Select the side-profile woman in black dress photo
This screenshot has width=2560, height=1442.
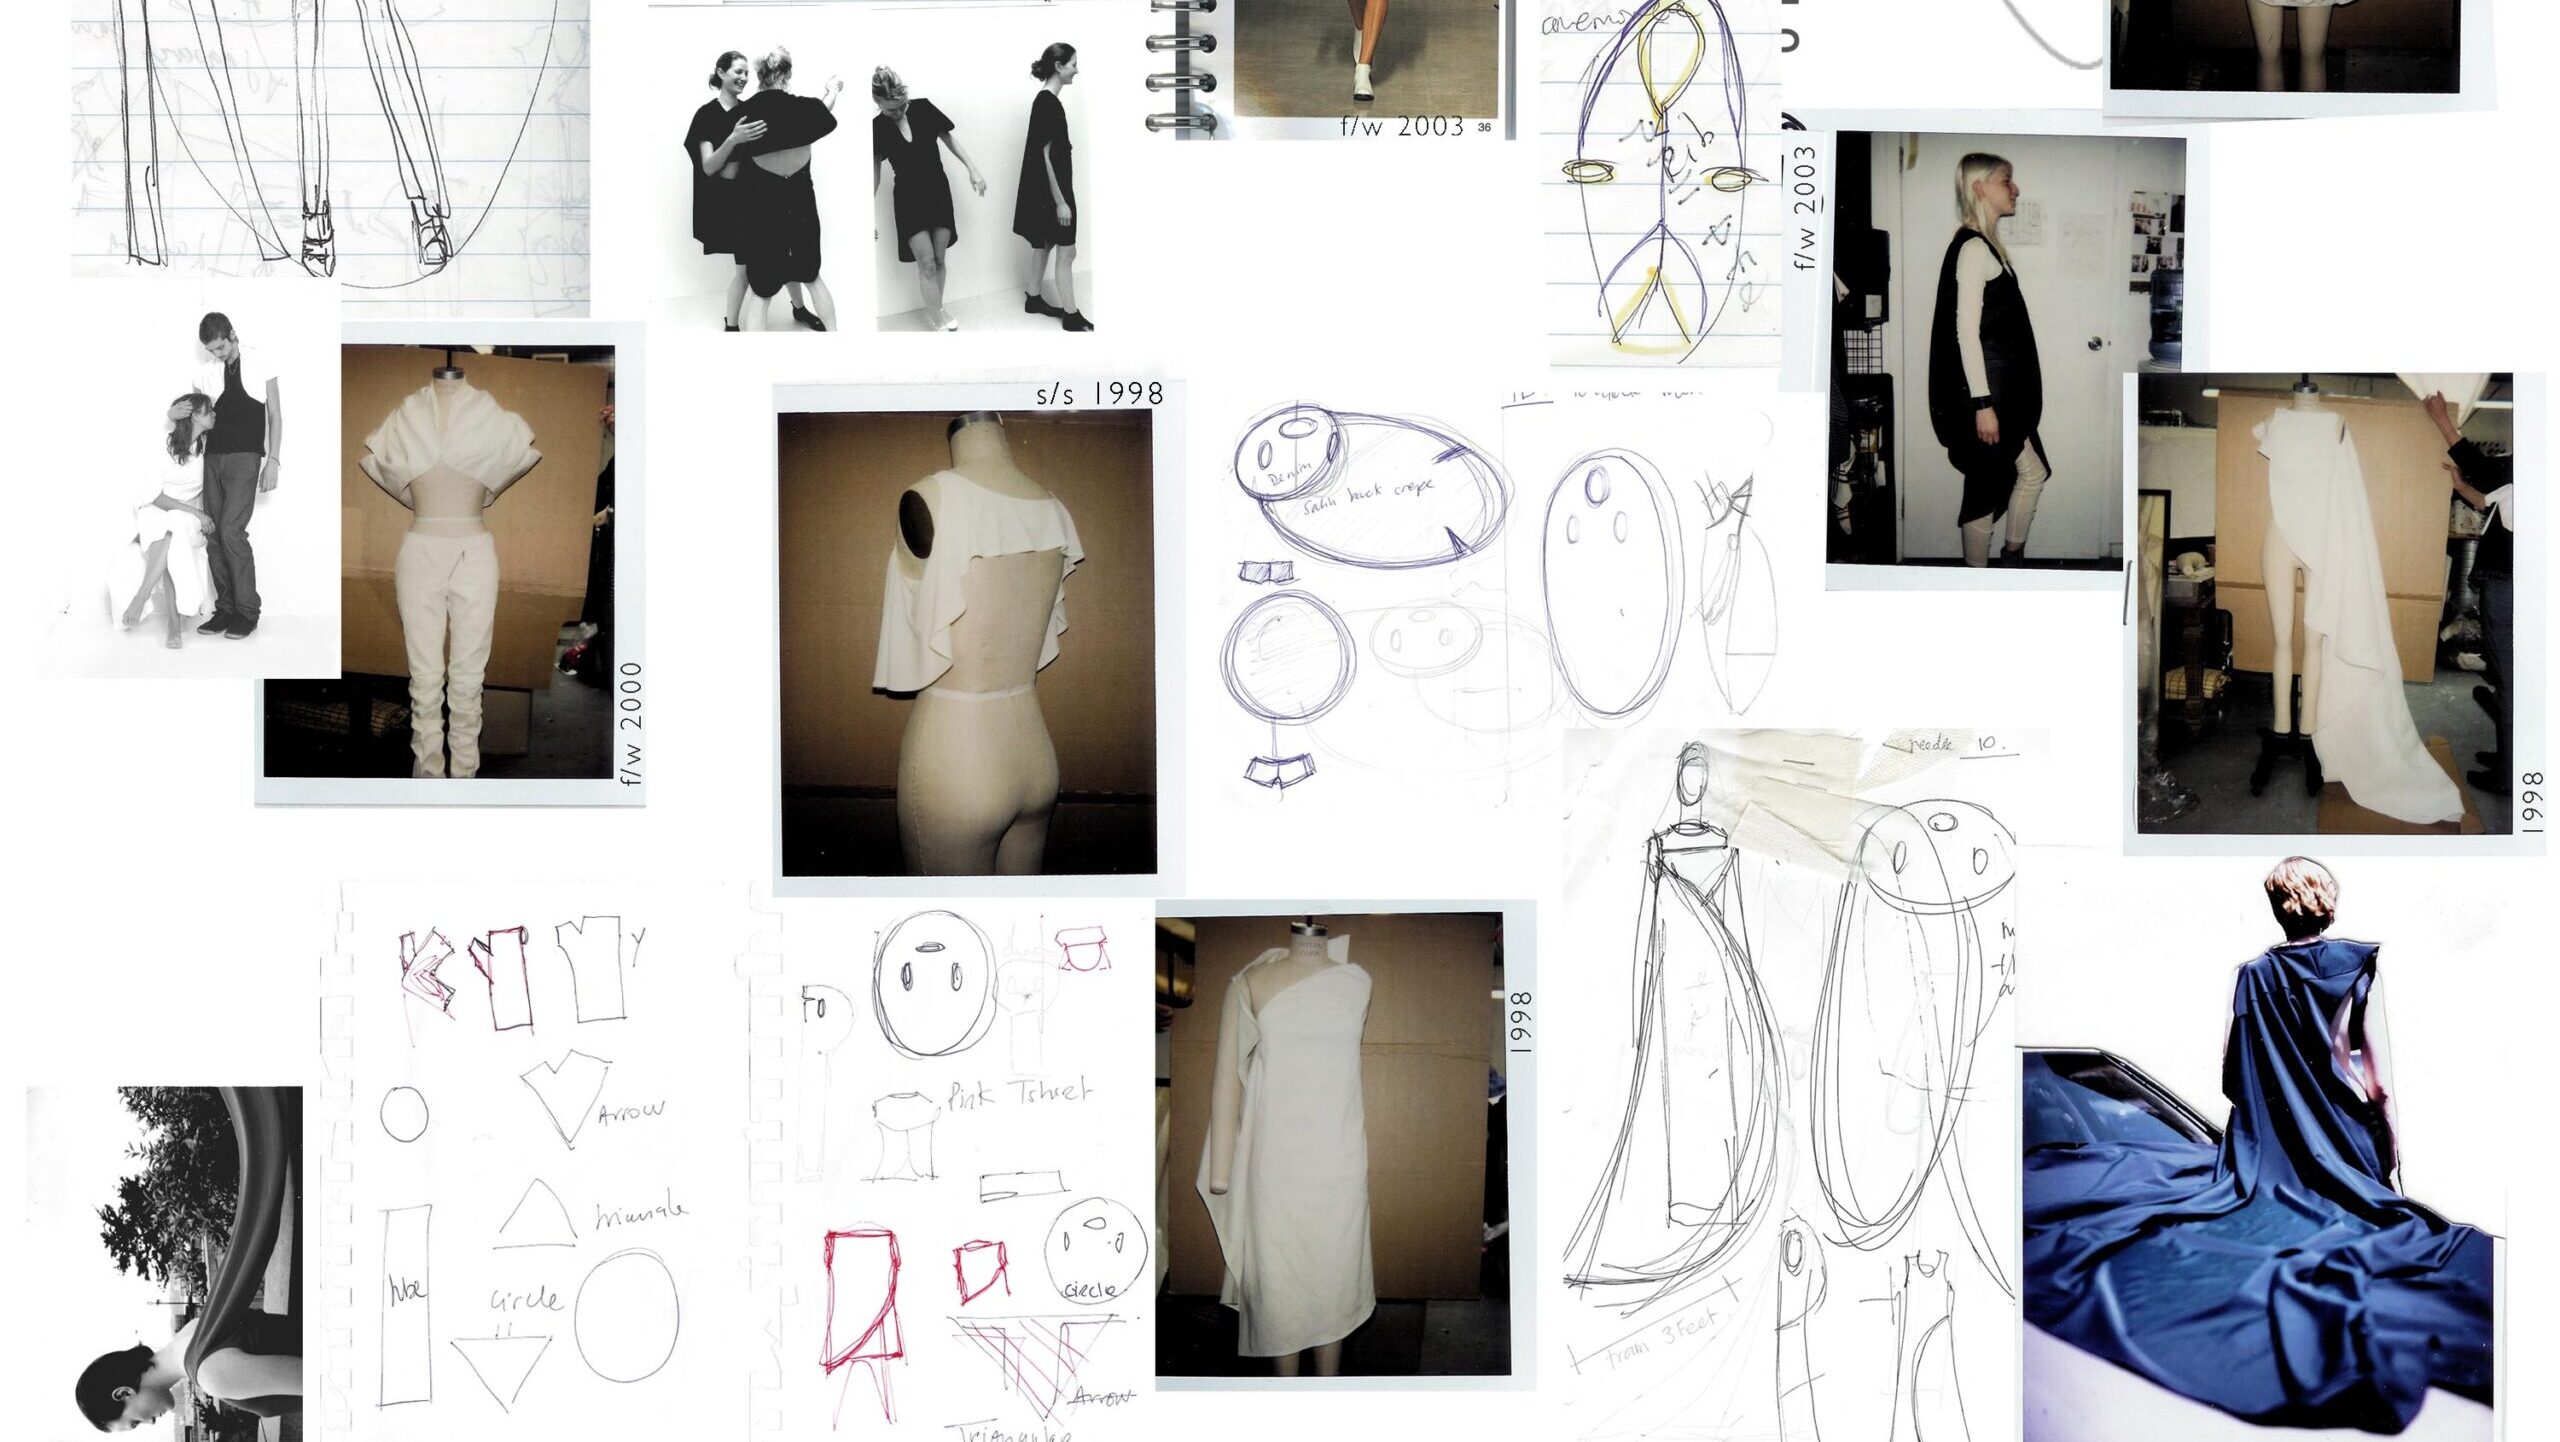click(1054, 185)
